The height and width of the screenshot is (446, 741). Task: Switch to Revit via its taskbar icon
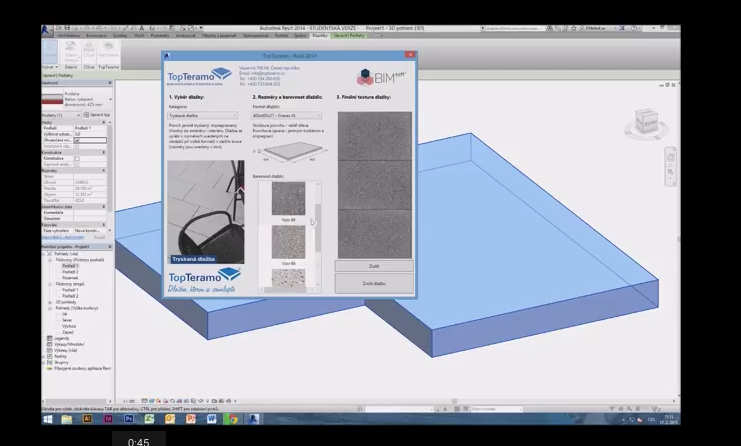pyautogui.click(x=254, y=419)
